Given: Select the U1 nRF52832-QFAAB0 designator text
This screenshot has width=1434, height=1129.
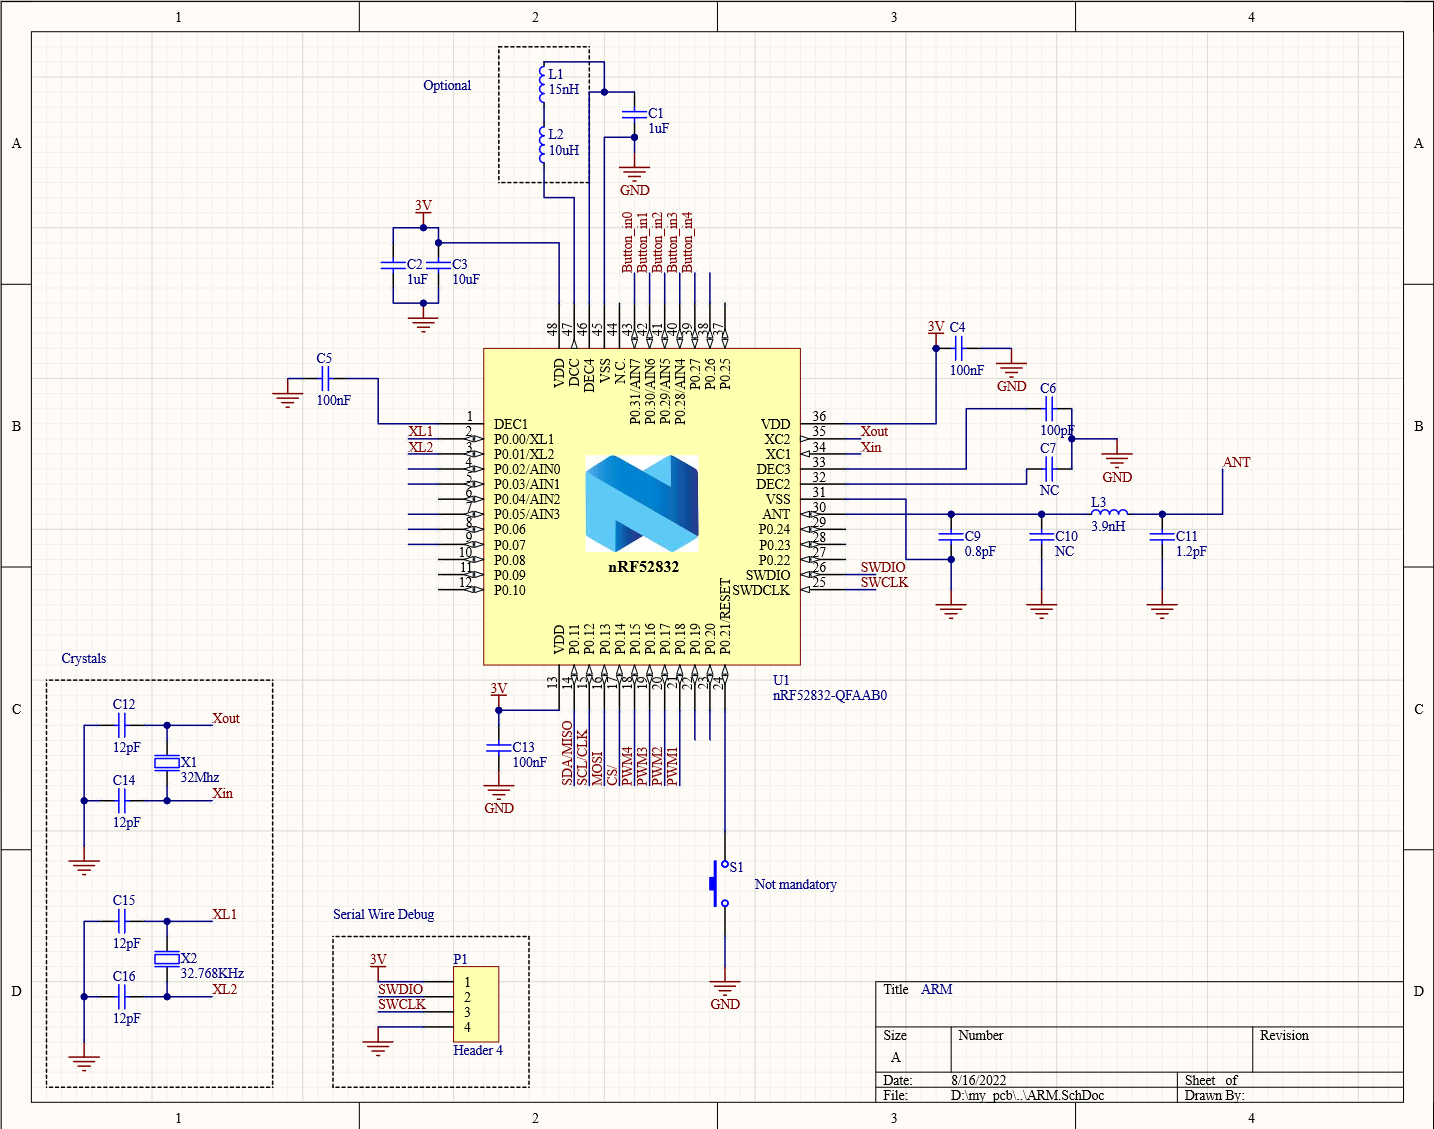Looking at the screenshot, I should (x=829, y=695).
